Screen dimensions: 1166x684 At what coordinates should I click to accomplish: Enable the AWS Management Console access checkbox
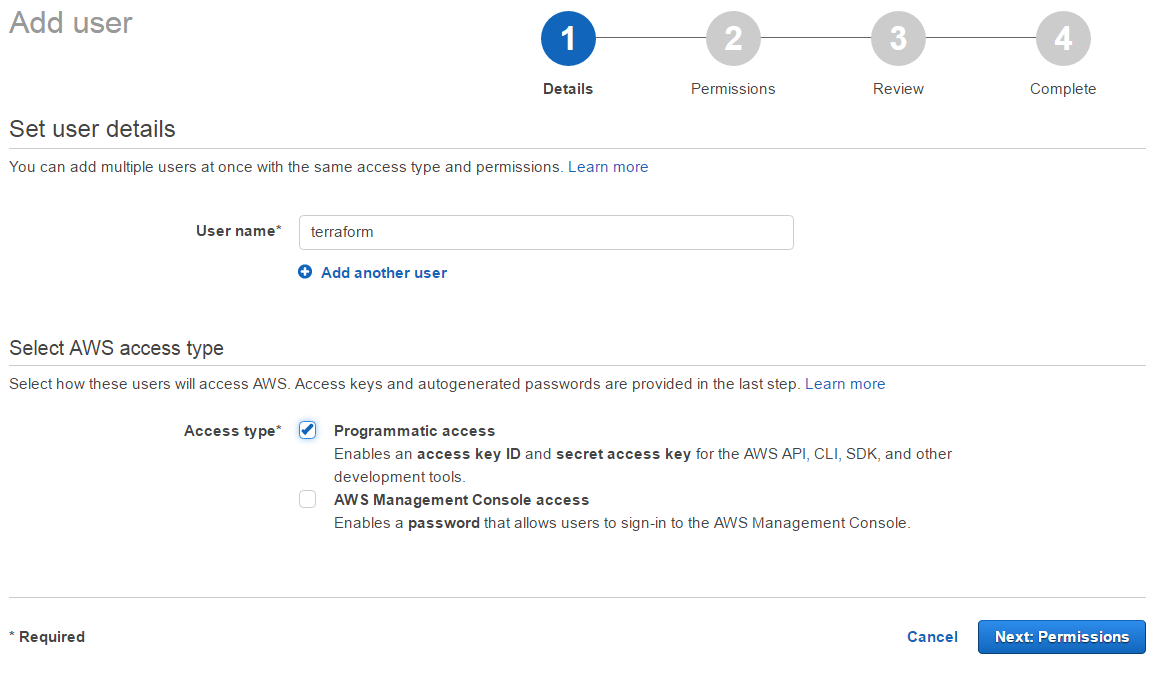pos(308,499)
